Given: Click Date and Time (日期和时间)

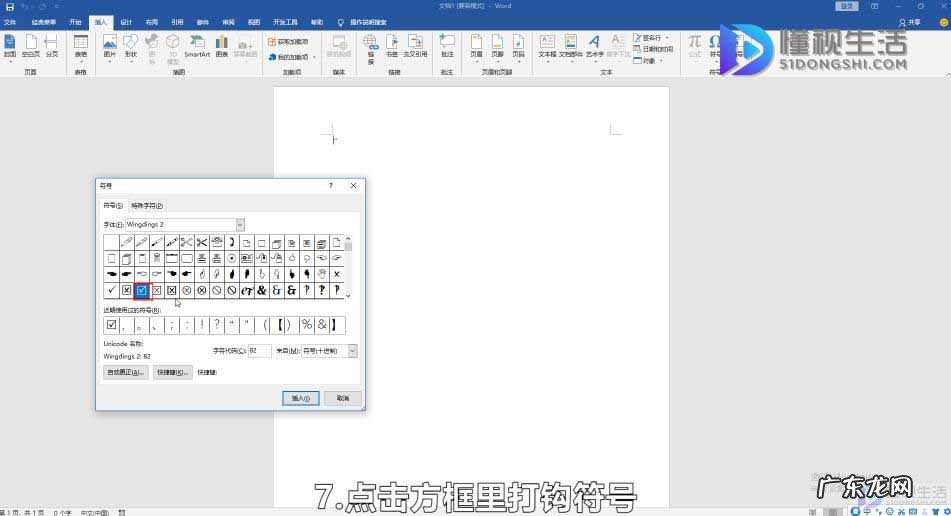Looking at the screenshot, I should point(653,49).
